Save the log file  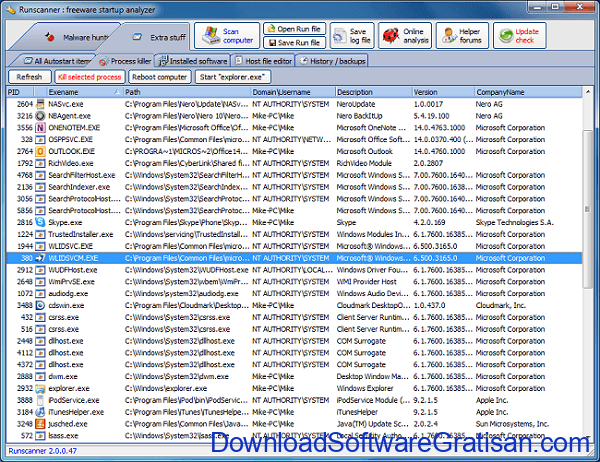(352, 36)
